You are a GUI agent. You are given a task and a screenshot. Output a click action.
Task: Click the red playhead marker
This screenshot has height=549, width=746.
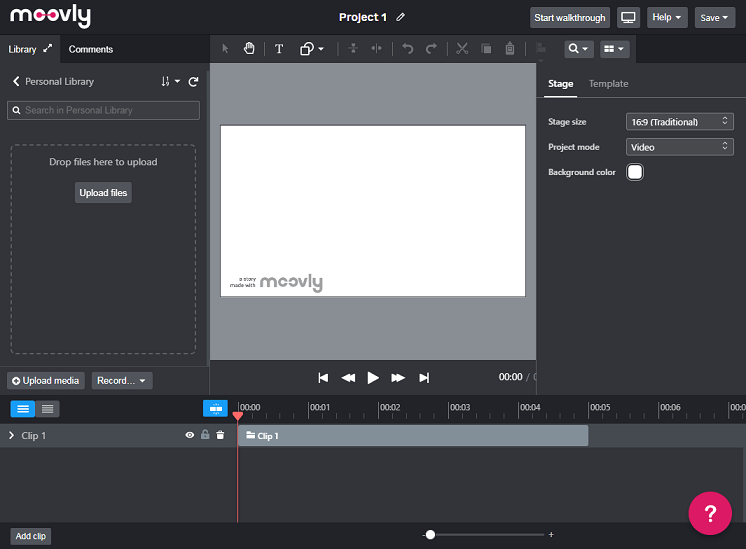click(238, 416)
